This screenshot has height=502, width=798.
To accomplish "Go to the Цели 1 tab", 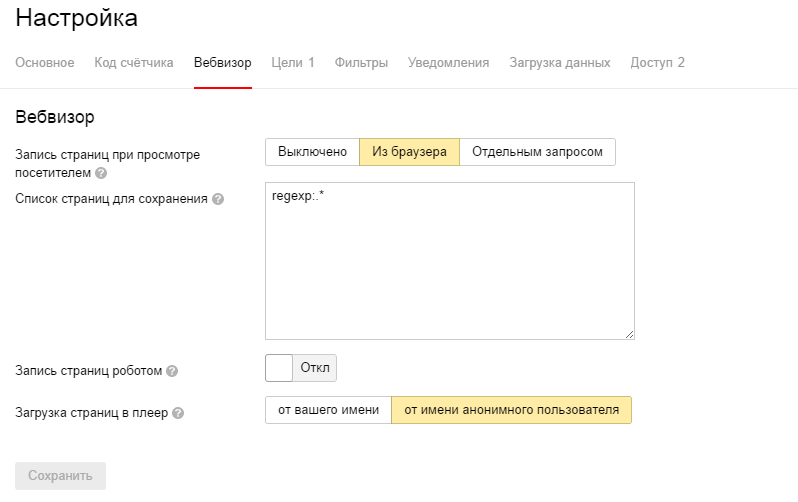I will tap(293, 63).
